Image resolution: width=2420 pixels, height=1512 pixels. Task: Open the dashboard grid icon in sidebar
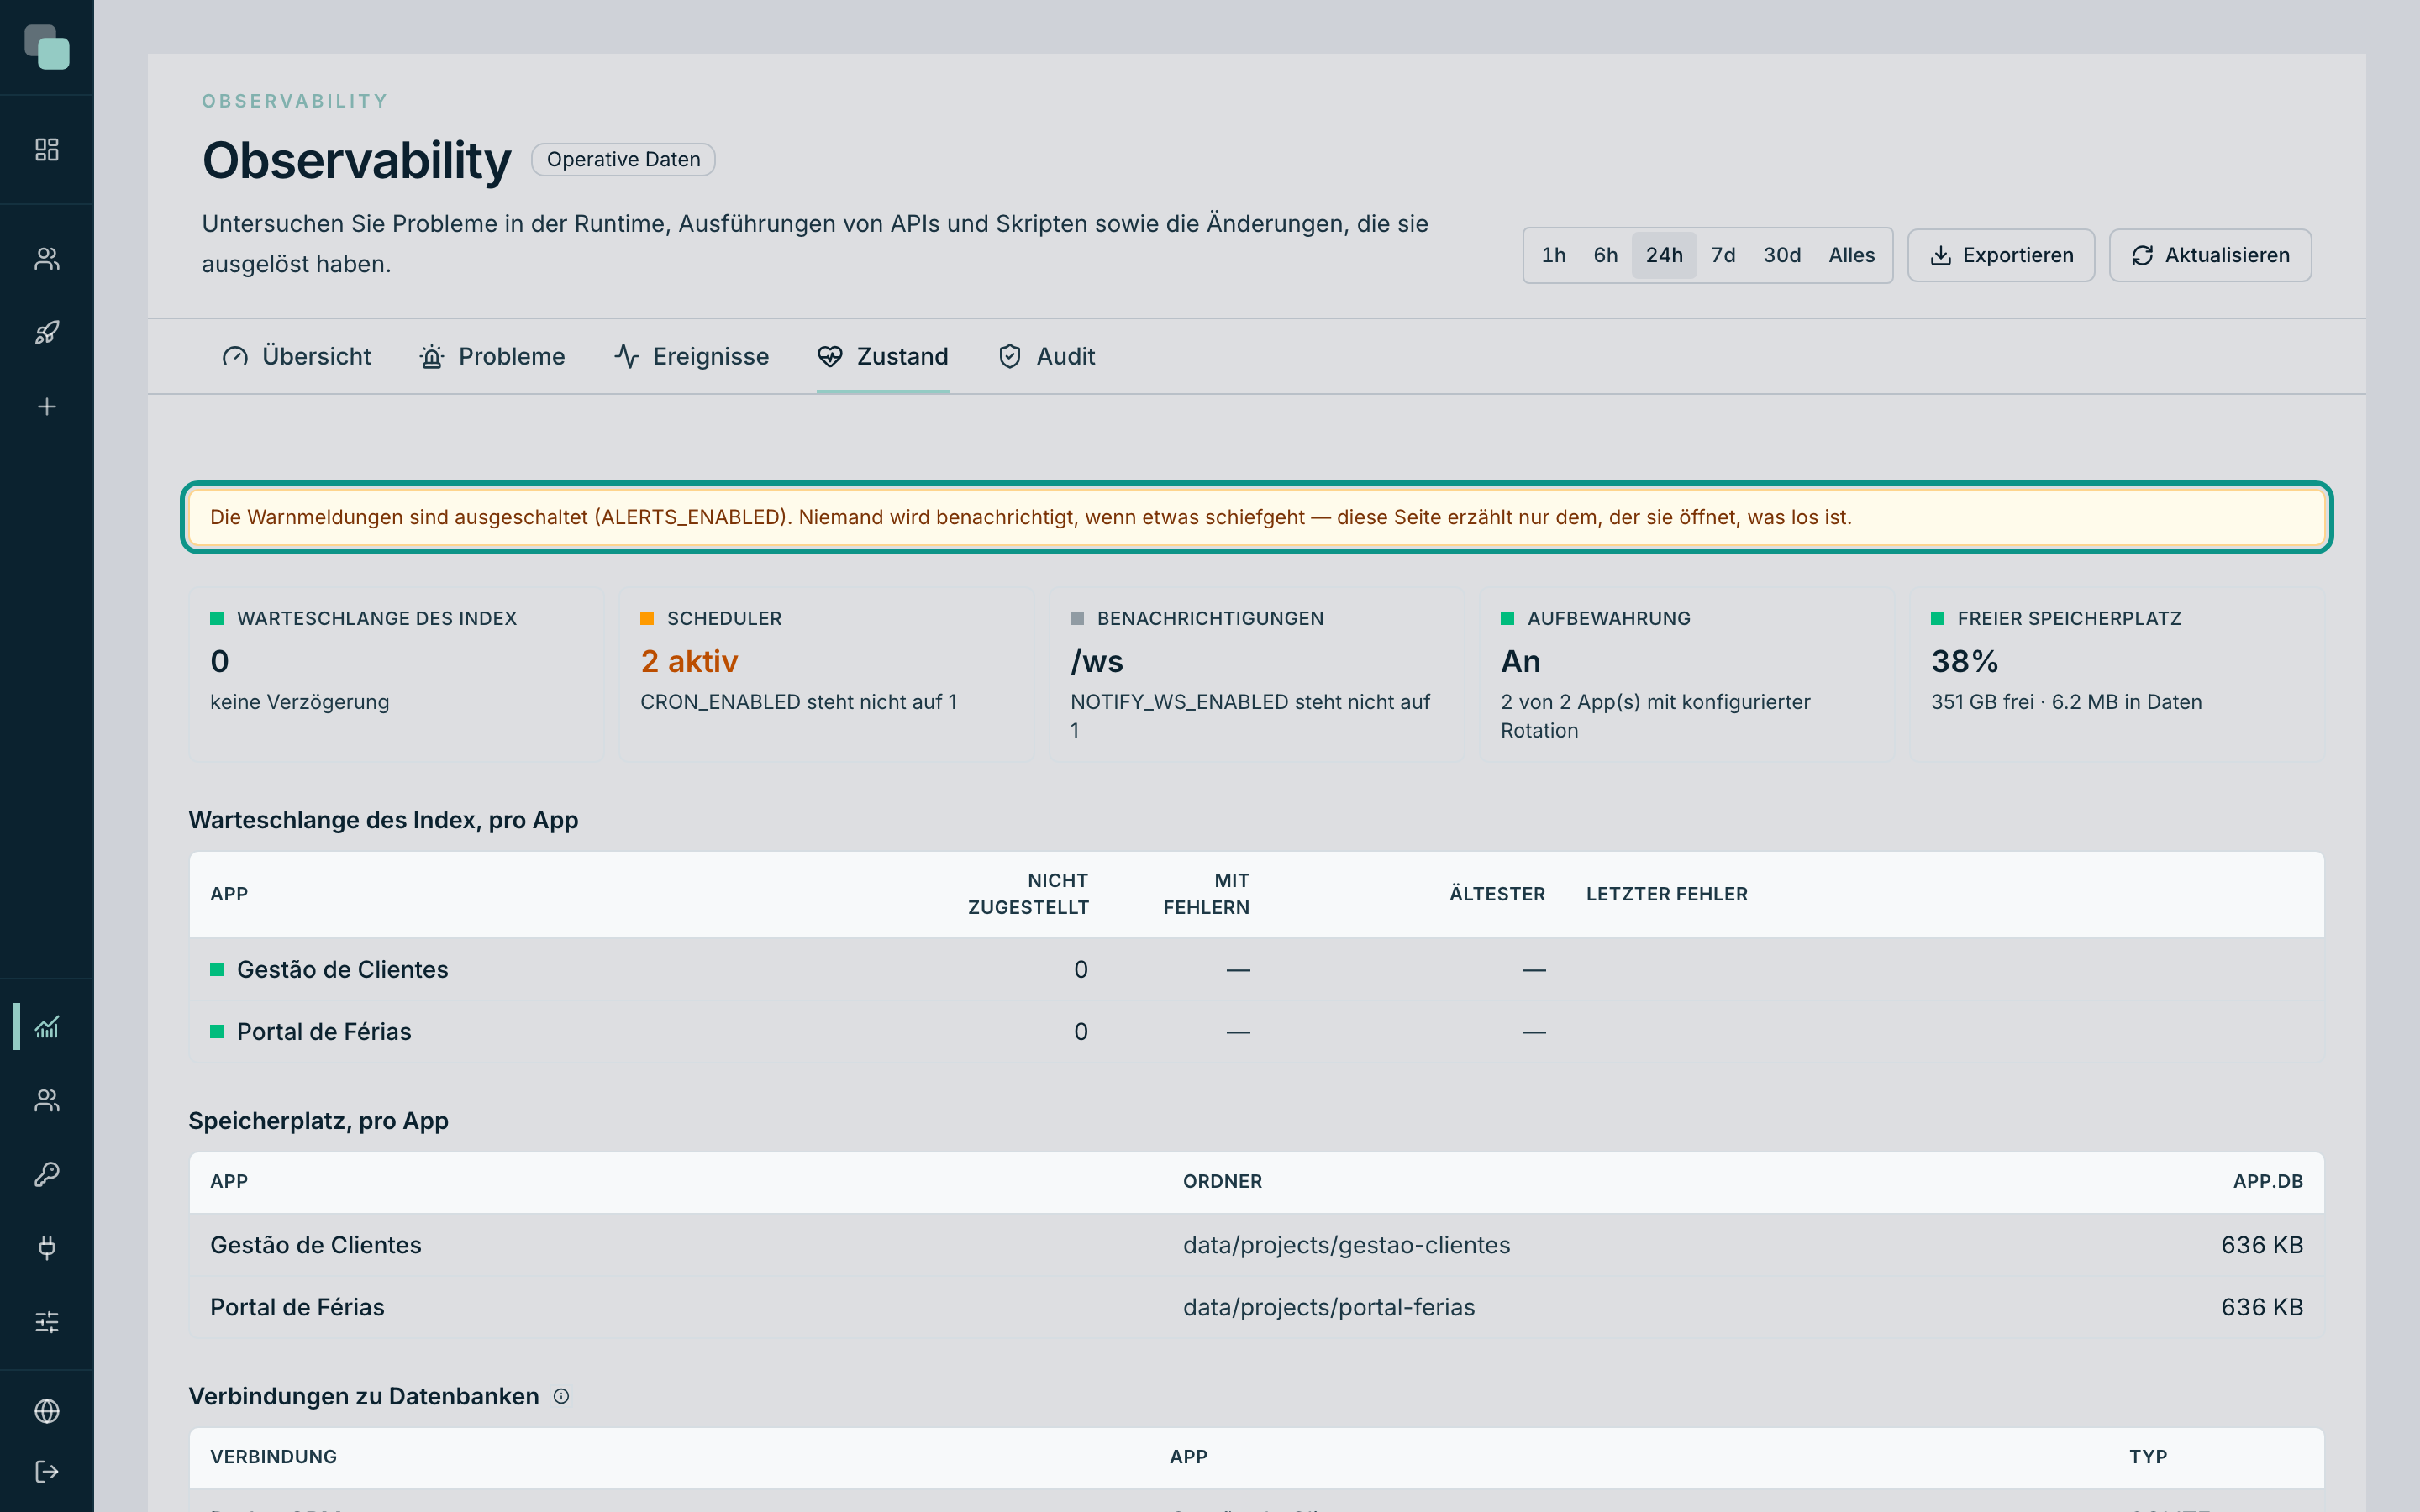[x=47, y=150]
